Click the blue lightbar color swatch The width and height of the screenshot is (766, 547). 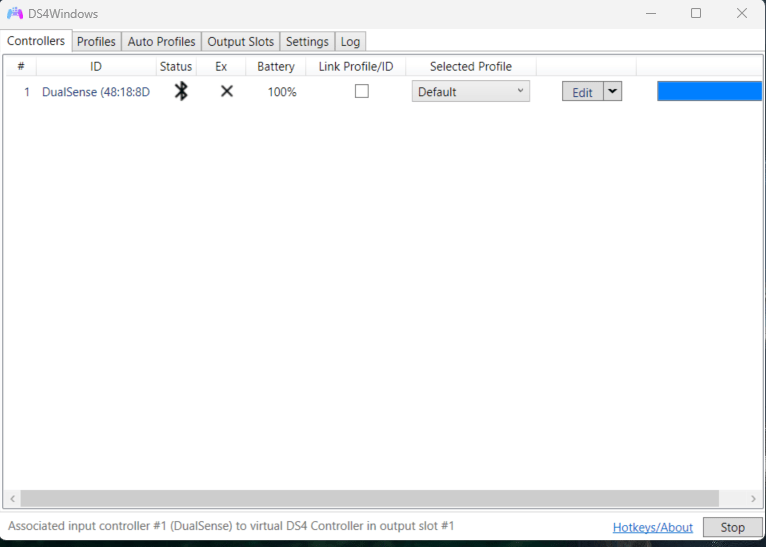[709, 91]
